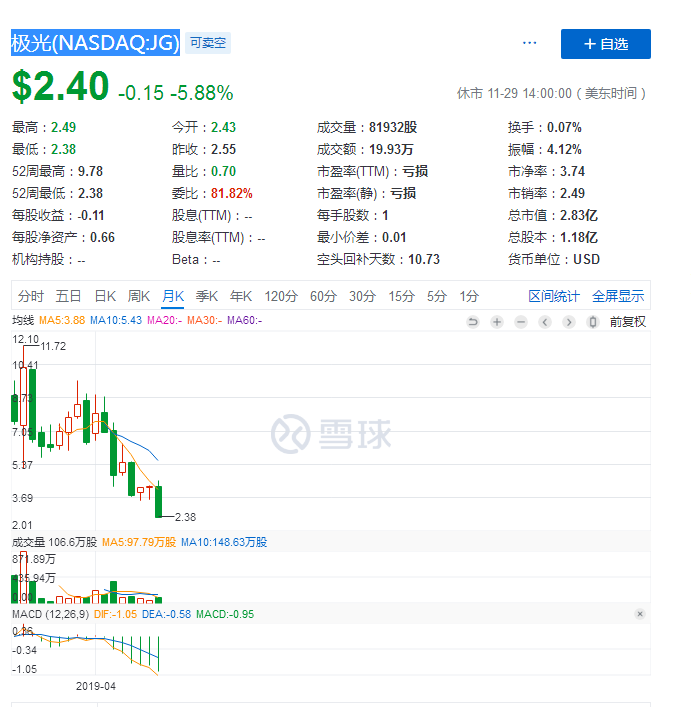Click the volume MA10:148.63万股 label
This screenshot has height=707, width=691.
[x=224, y=542]
